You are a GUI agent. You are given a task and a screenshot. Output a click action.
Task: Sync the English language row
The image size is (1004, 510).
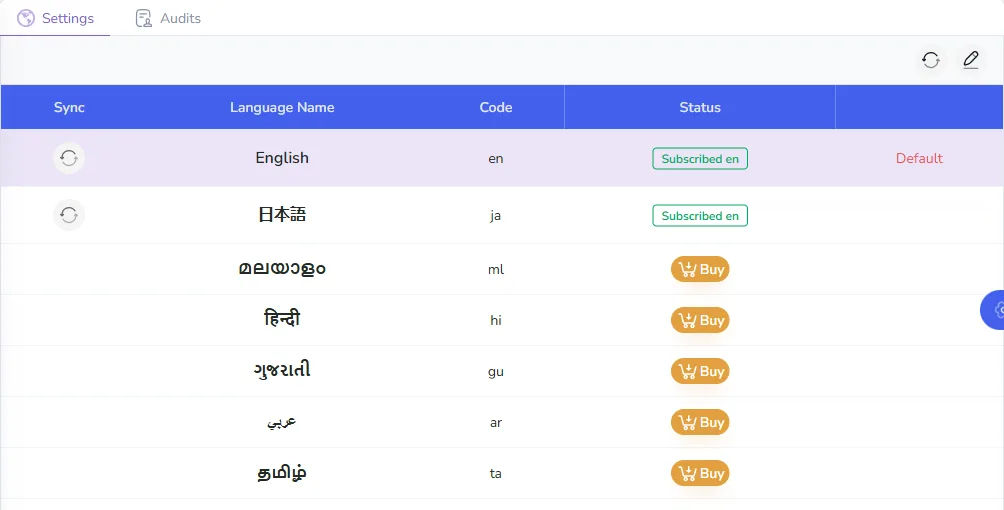(69, 158)
